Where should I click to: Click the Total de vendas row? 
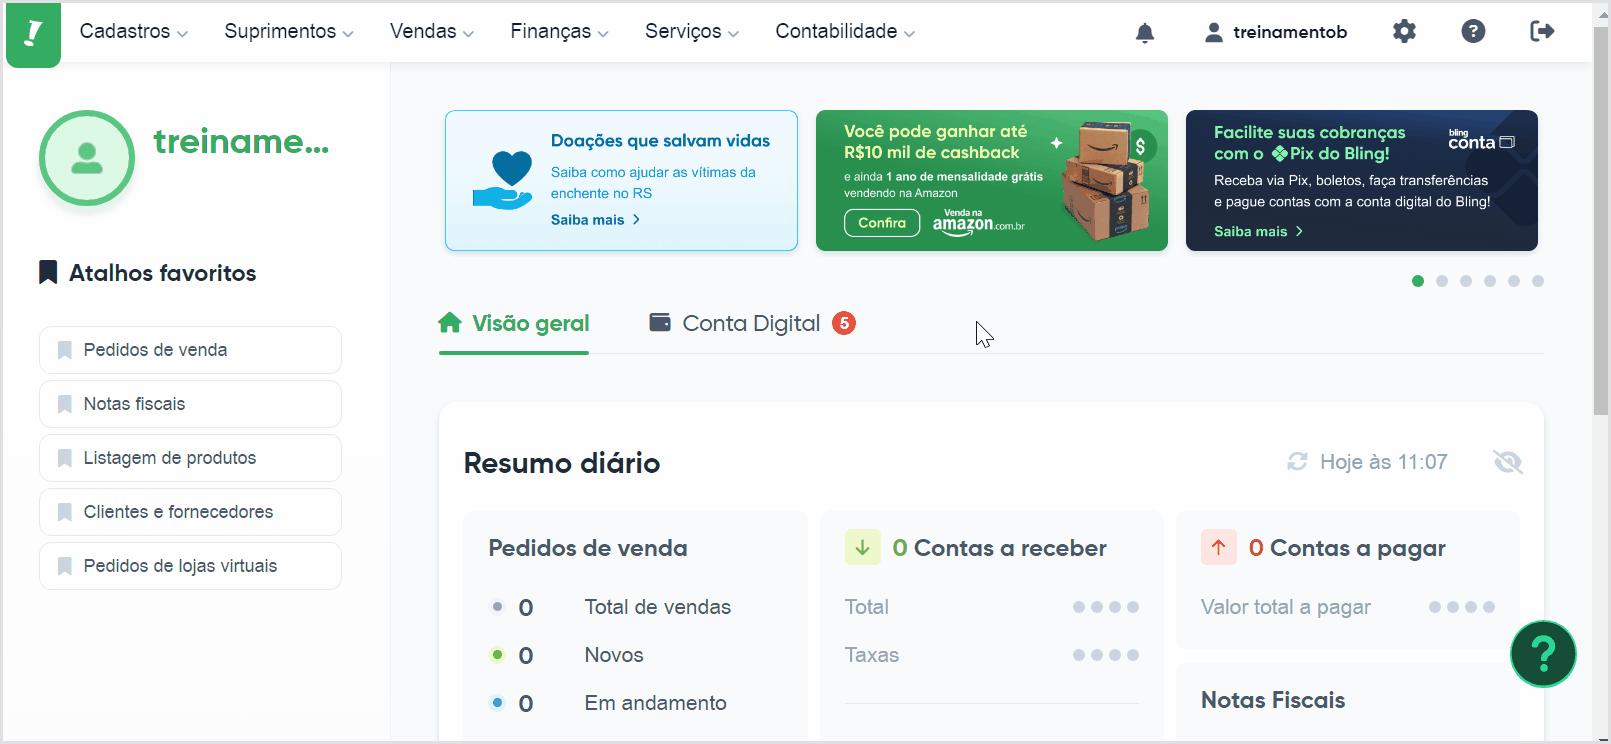[x=611, y=607]
